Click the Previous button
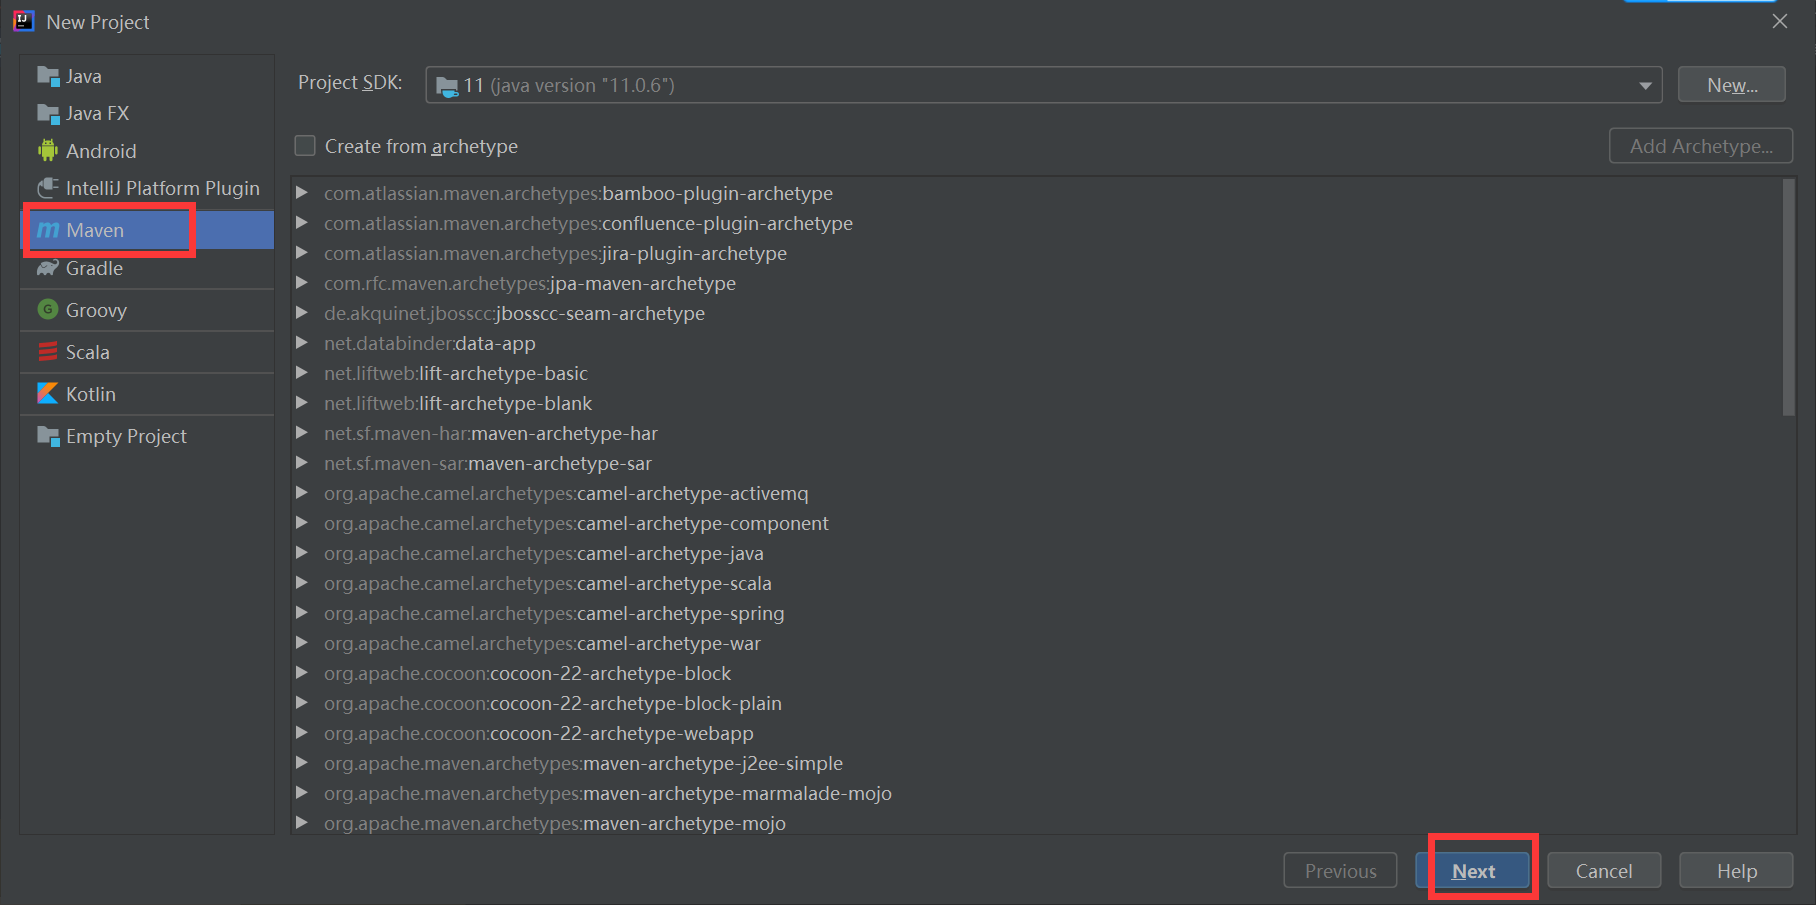Viewport: 1816px width, 905px height. coord(1340,871)
